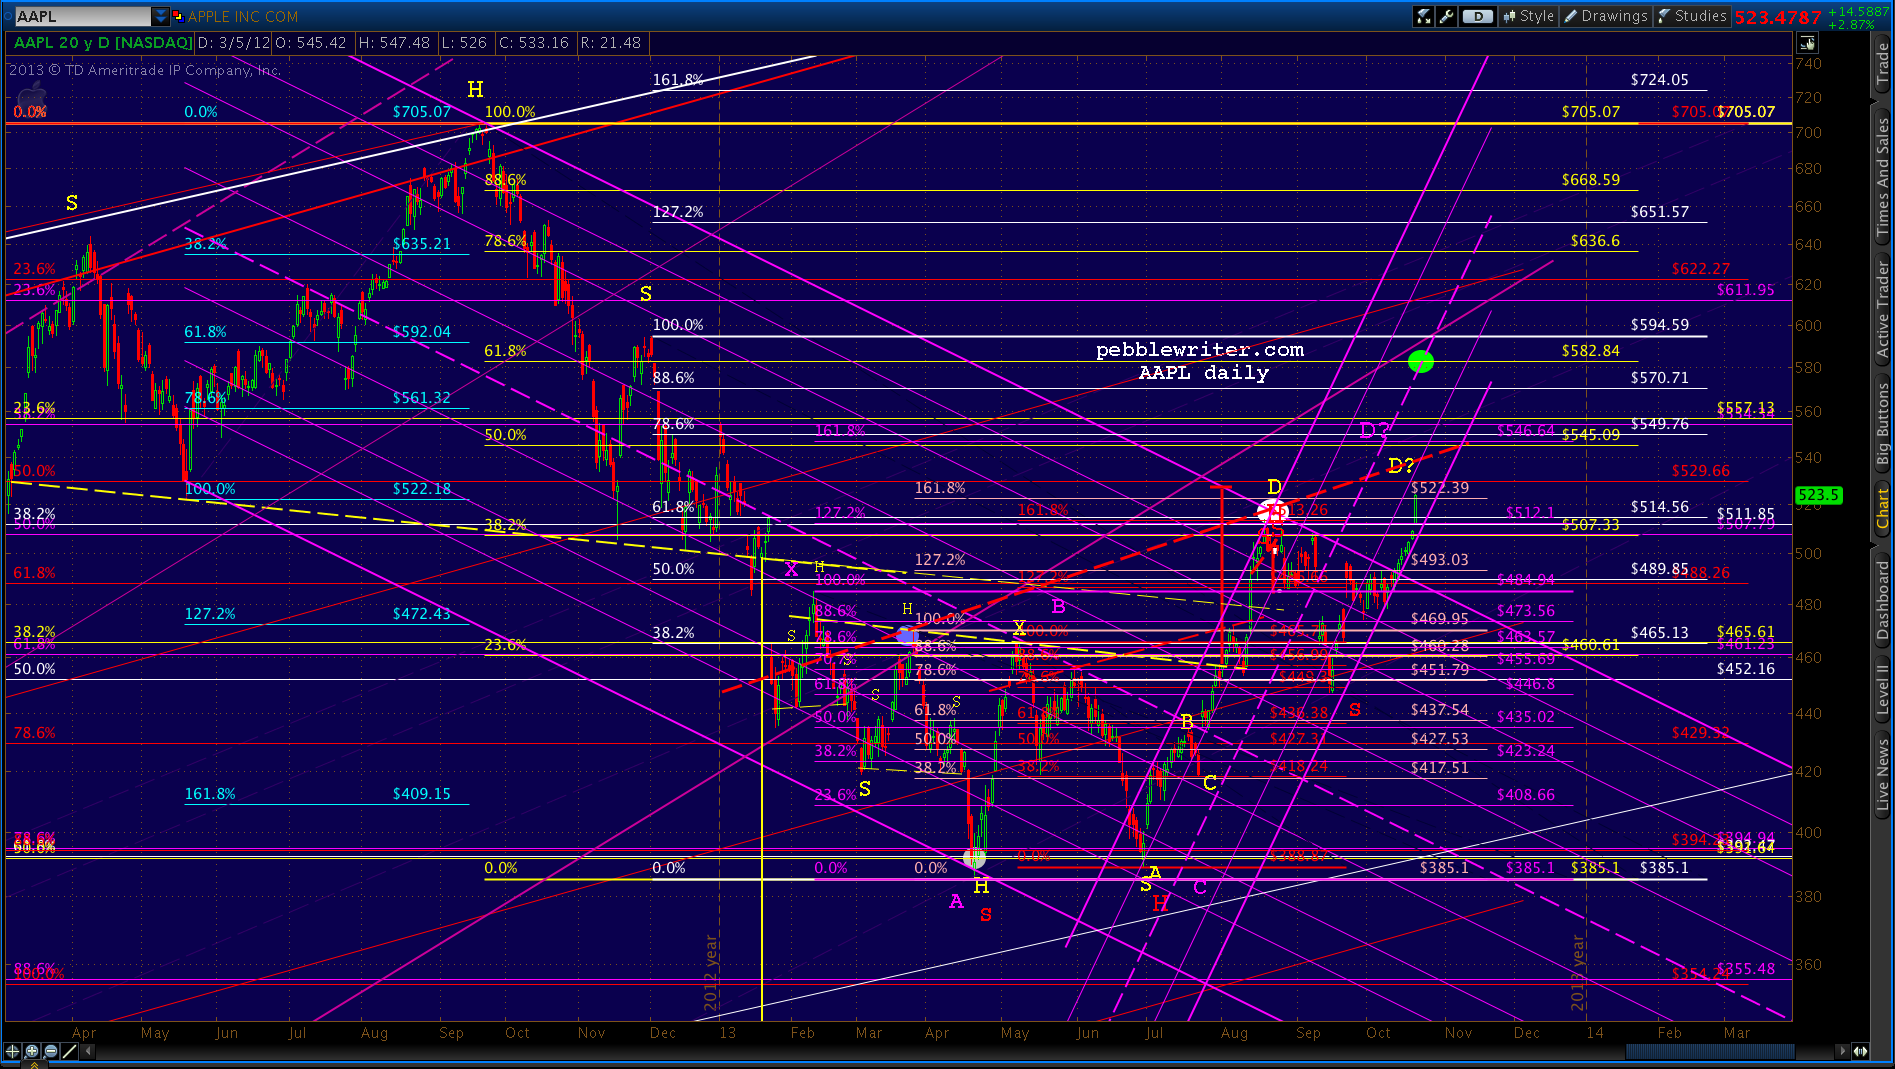
Task: Select the Chart side tab
Action: tap(1883, 508)
